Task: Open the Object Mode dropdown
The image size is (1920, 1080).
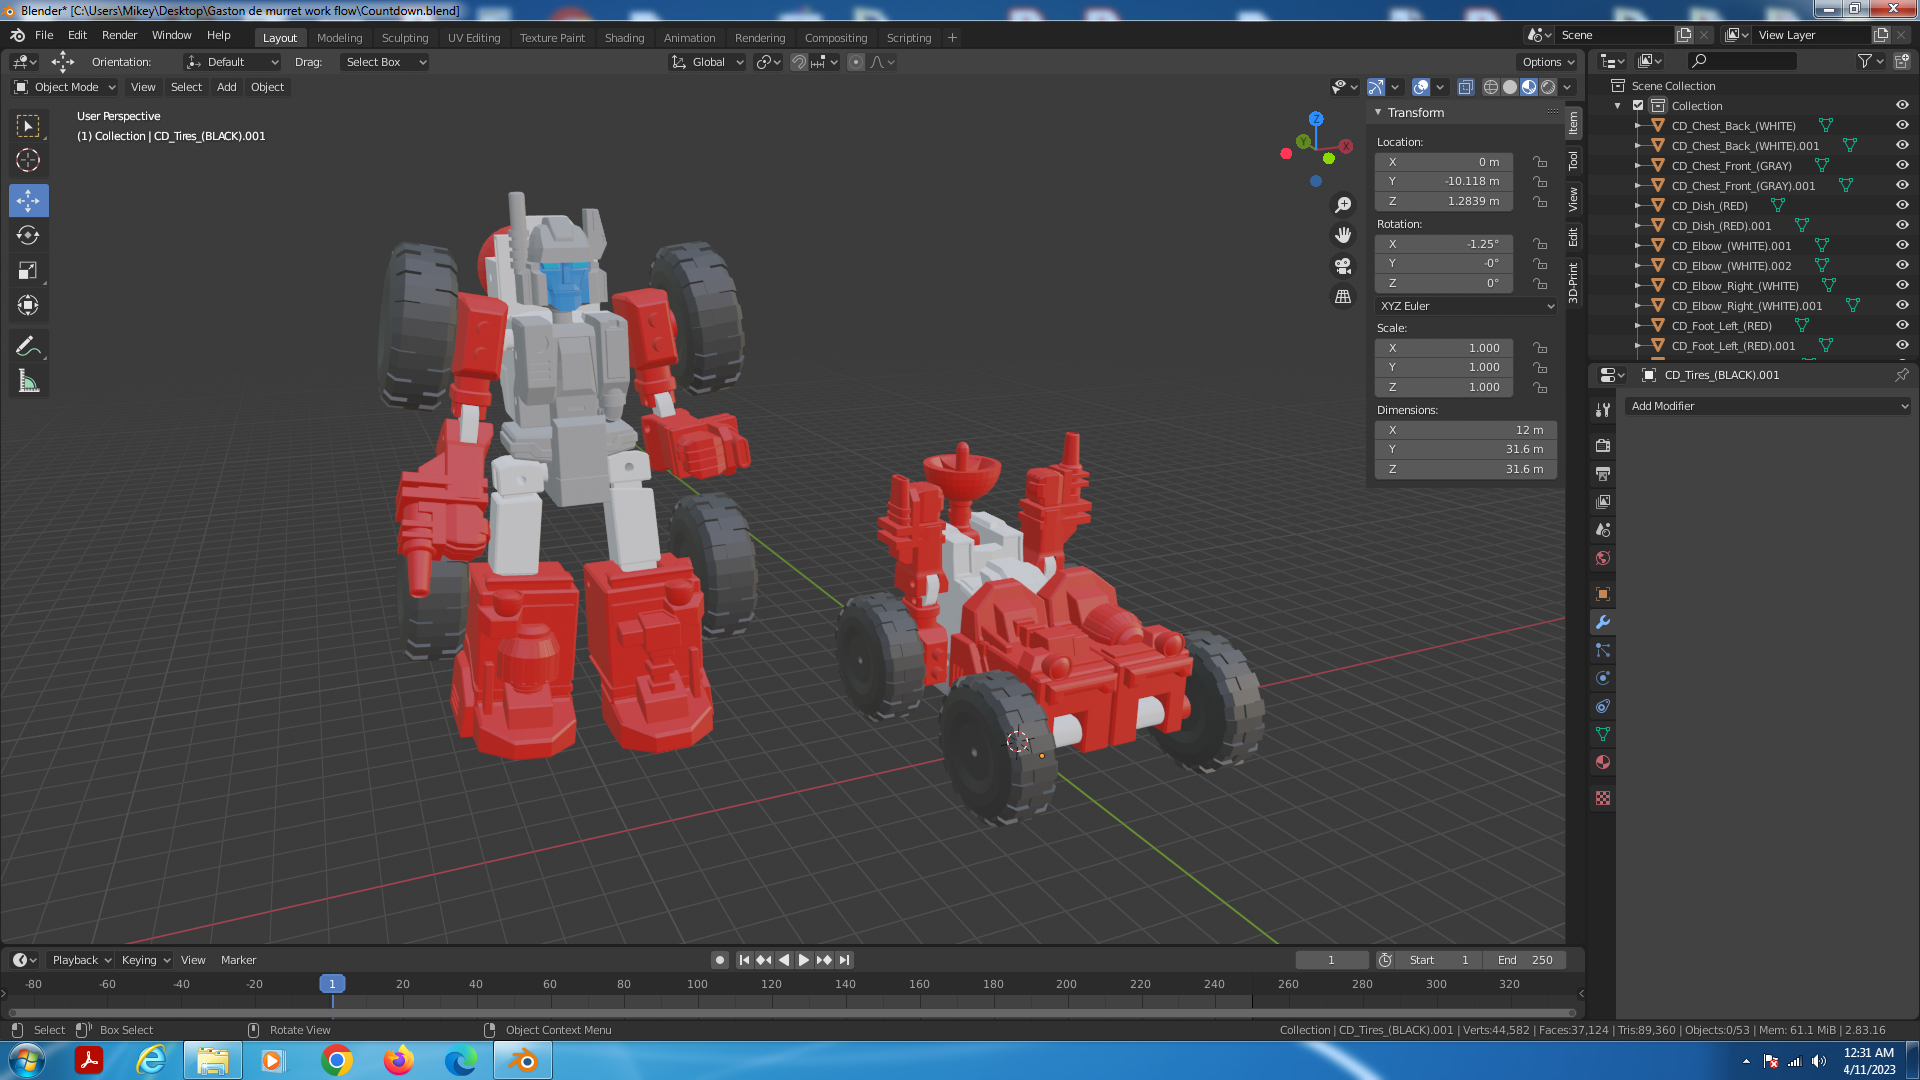Action: coord(65,87)
